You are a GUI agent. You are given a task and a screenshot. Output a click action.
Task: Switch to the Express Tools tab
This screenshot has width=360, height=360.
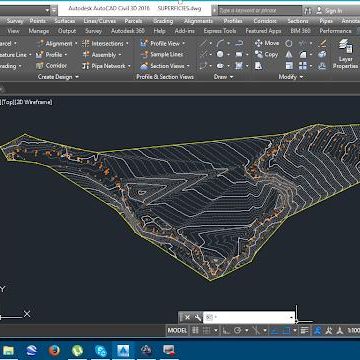click(x=220, y=31)
